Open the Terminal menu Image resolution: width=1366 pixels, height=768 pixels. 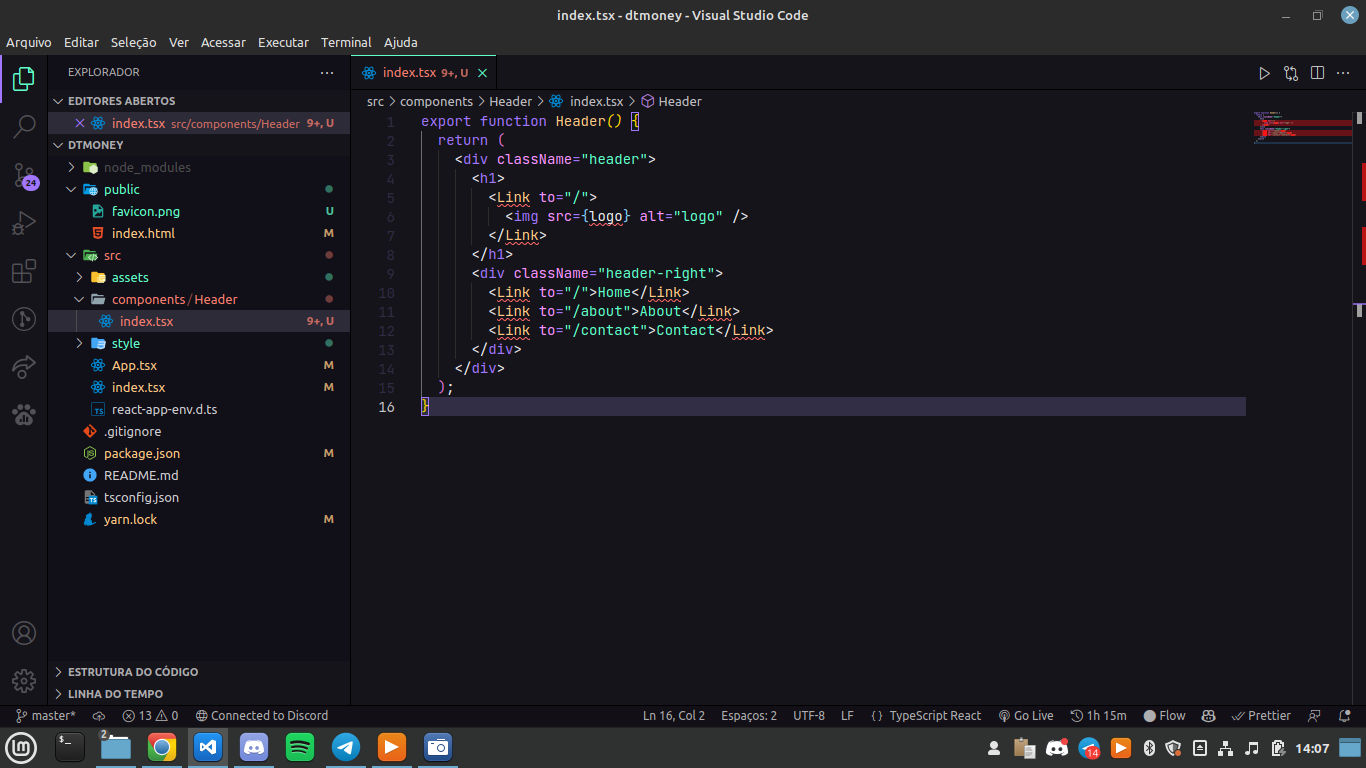coord(346,42)
